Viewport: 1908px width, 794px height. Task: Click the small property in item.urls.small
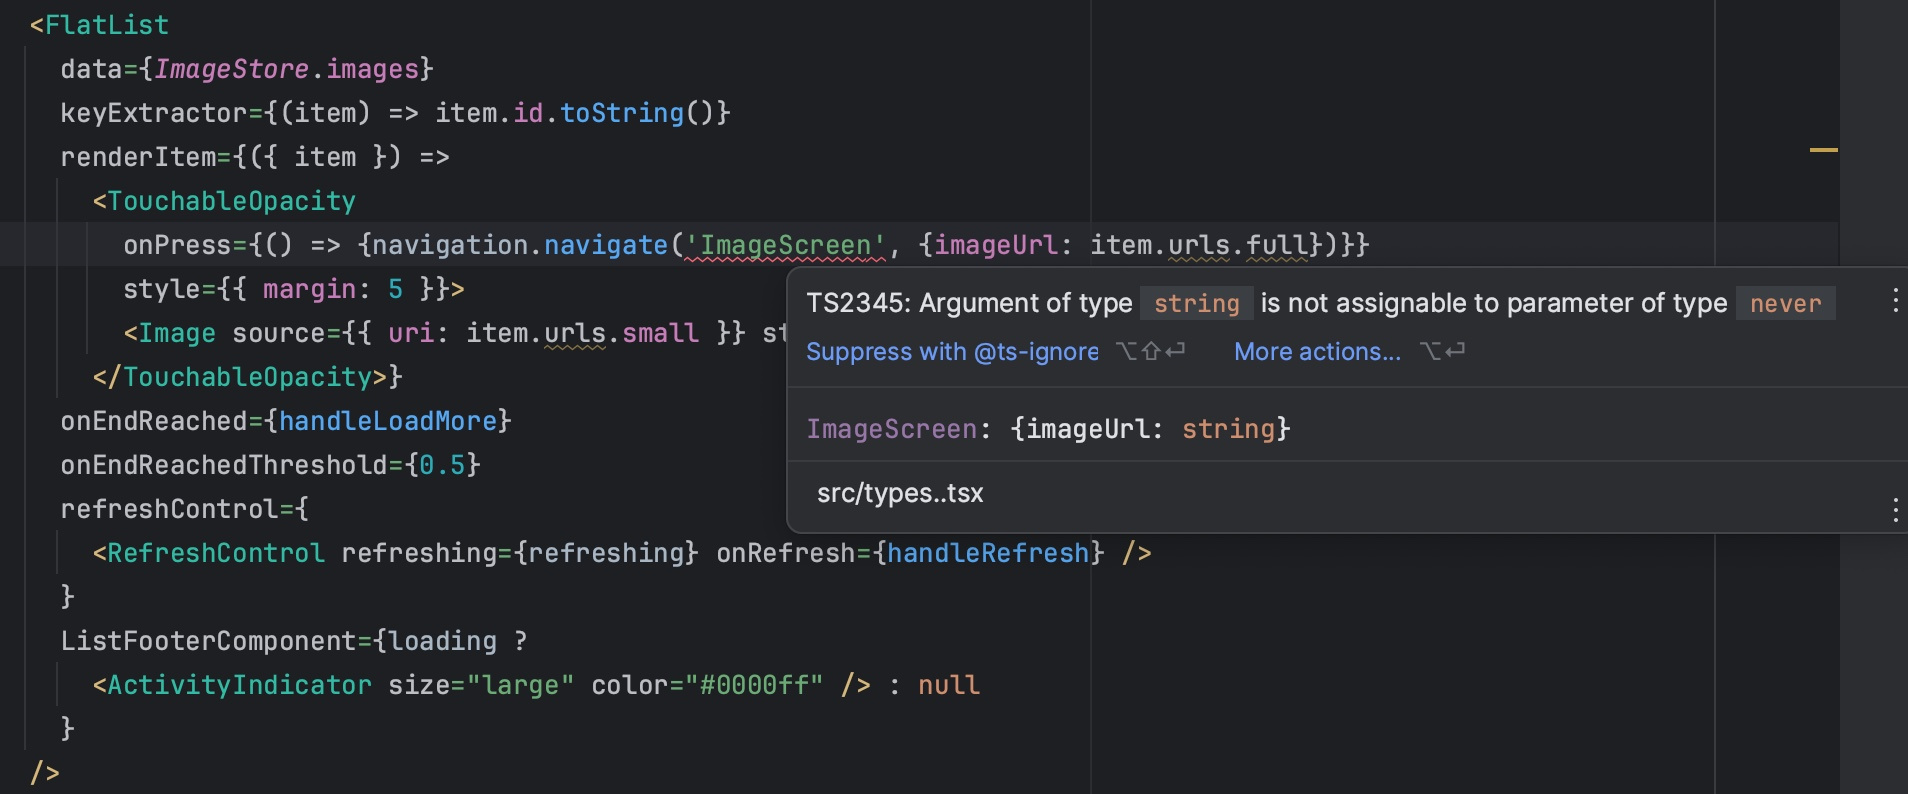tap(661, 333)
